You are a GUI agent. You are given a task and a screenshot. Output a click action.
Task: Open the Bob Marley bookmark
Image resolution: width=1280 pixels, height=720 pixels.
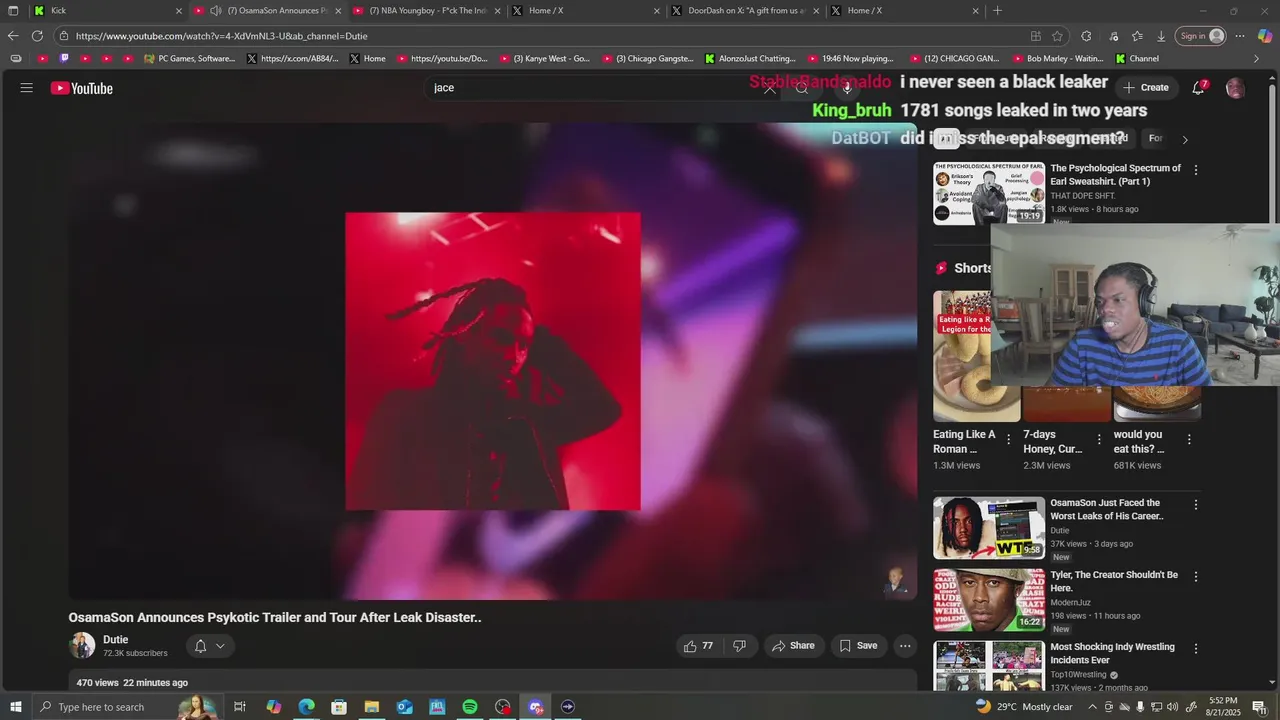point(1057,59)
